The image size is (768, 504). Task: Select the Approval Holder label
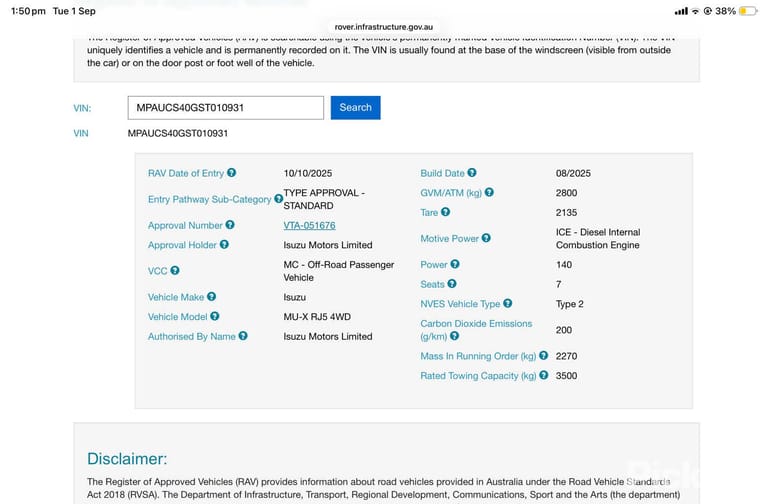(182, 245)
